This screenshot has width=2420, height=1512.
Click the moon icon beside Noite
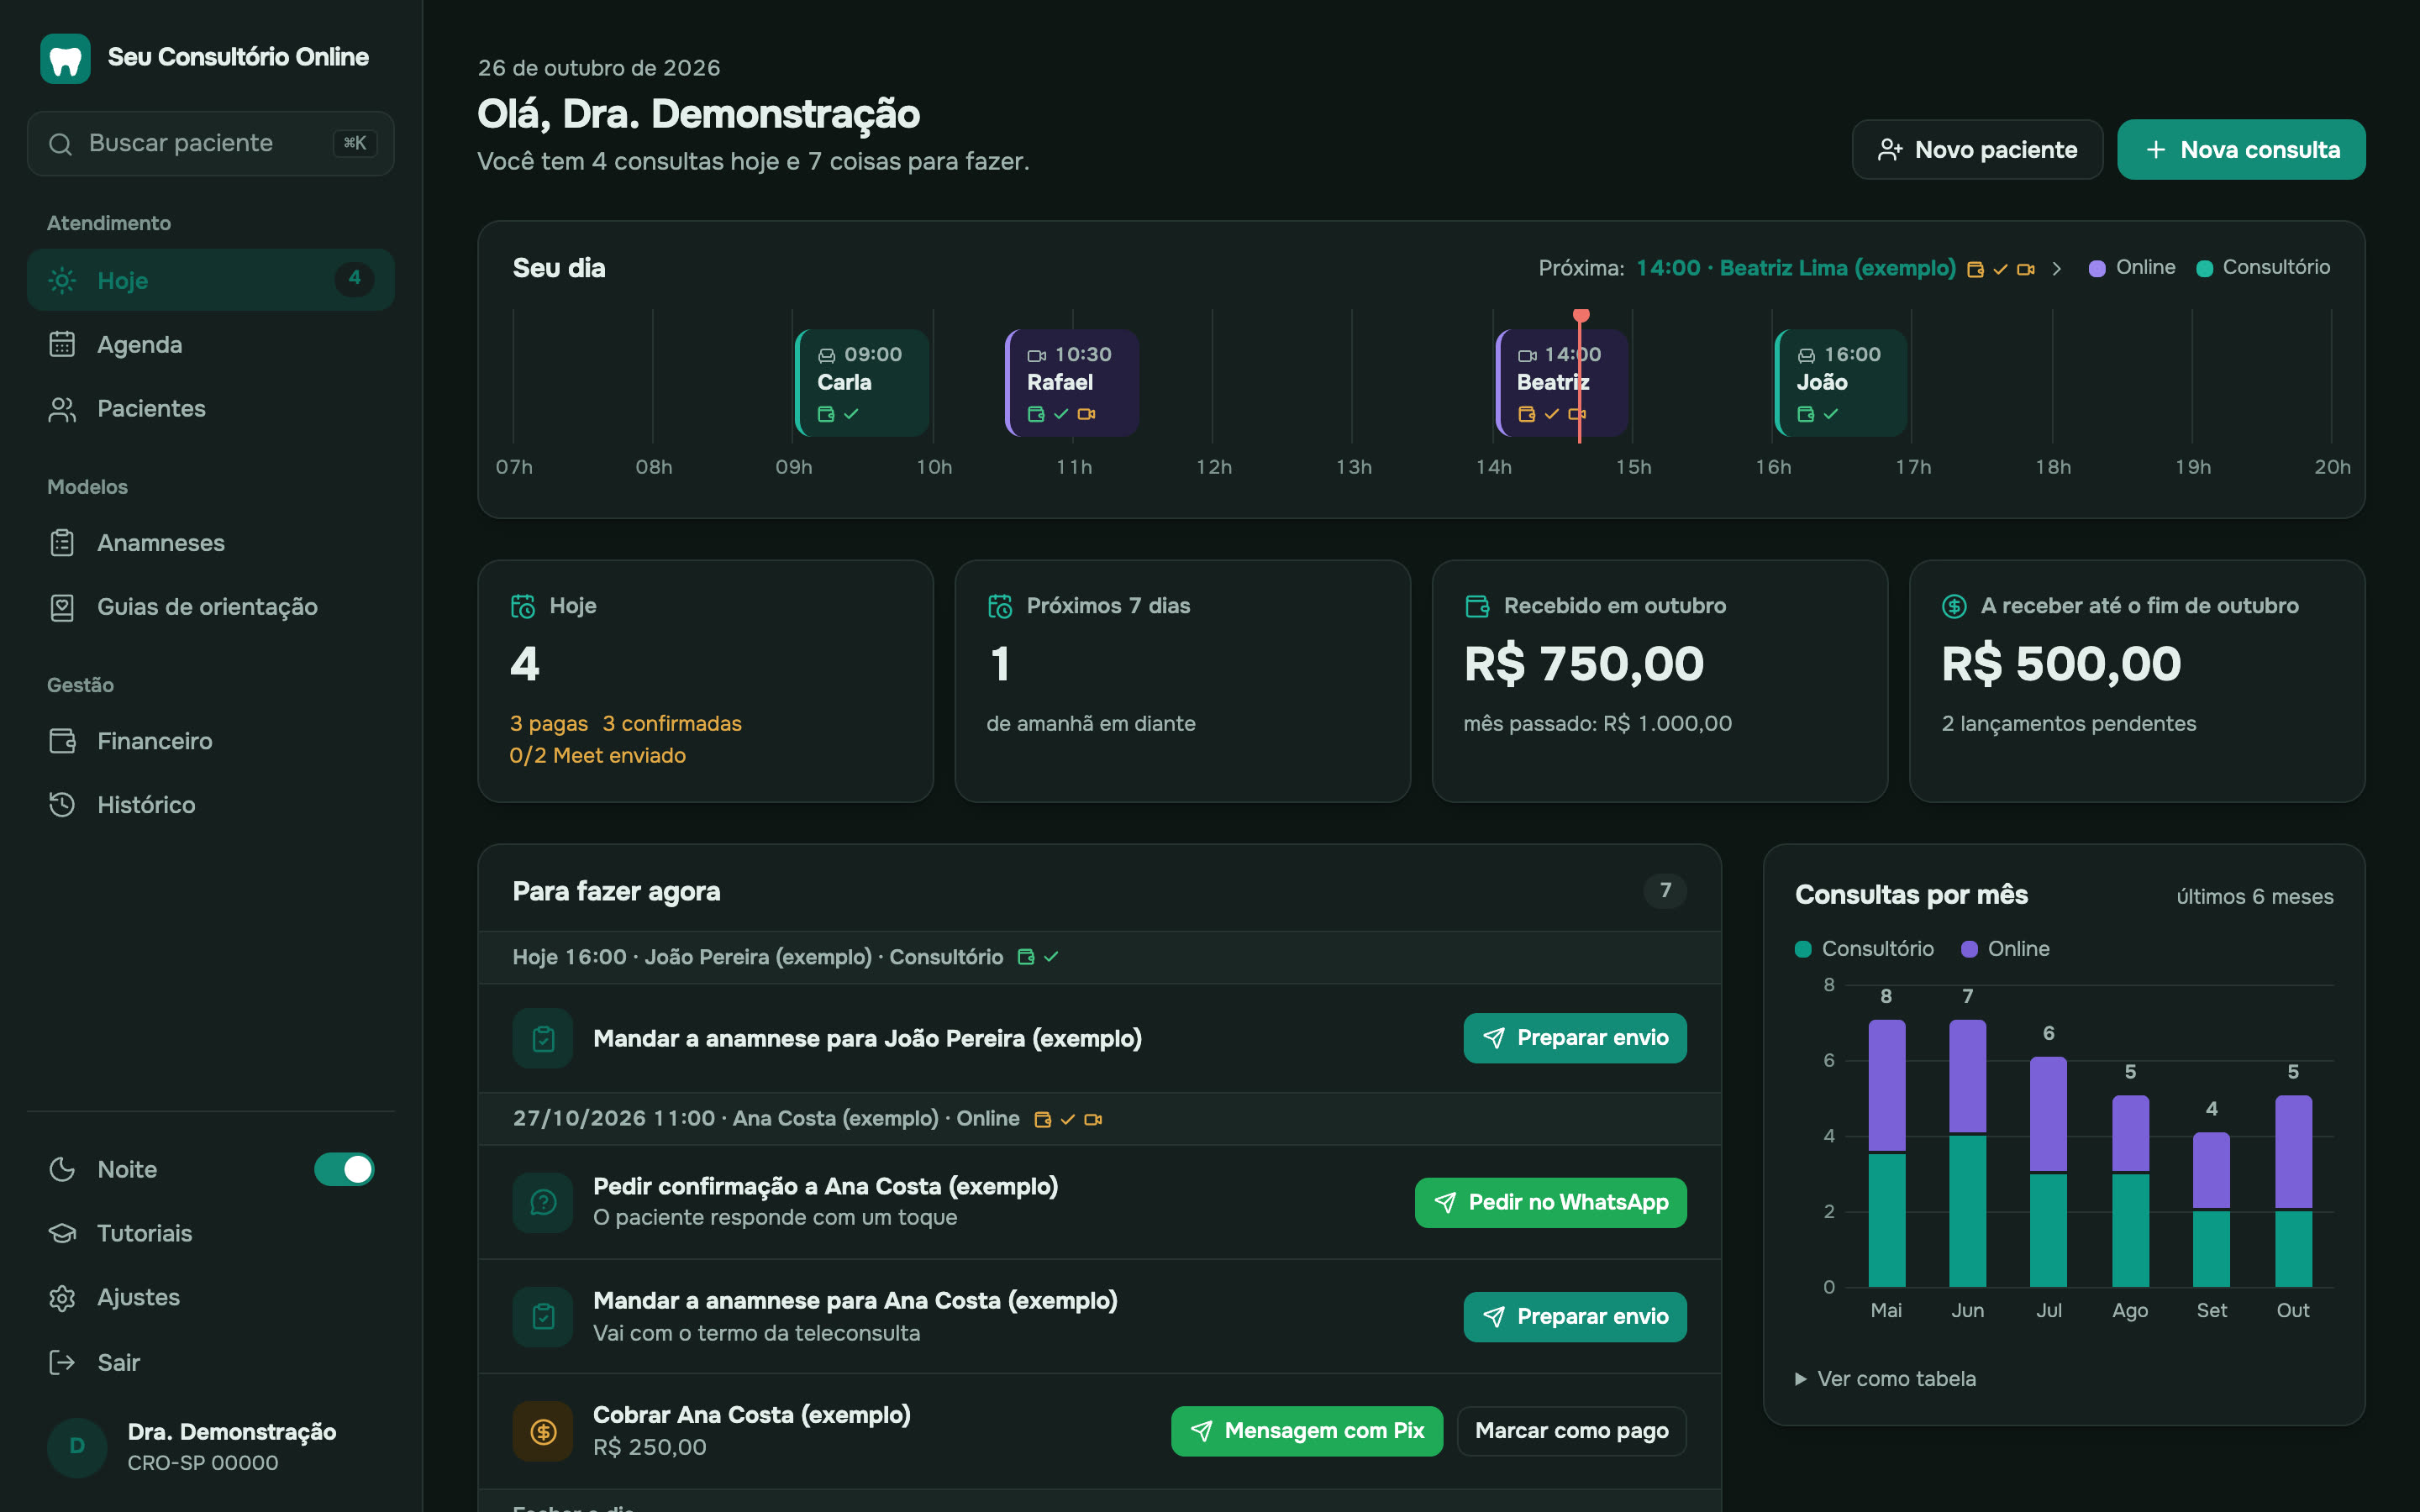(62, 1169)
